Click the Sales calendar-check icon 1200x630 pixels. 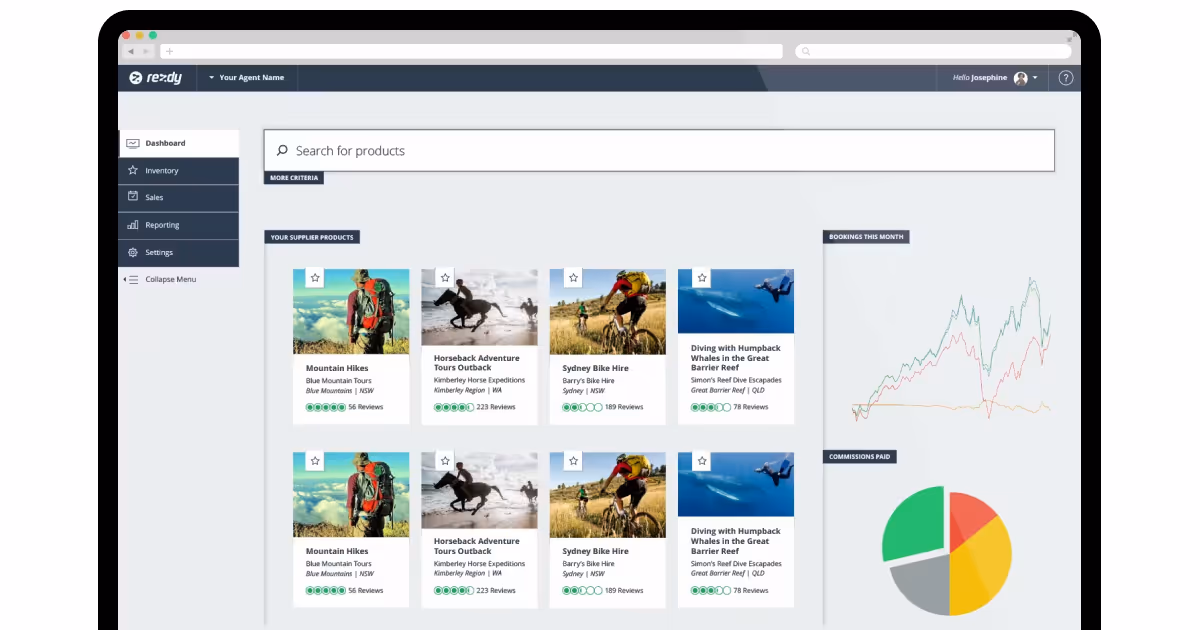(x=133, y=197)
